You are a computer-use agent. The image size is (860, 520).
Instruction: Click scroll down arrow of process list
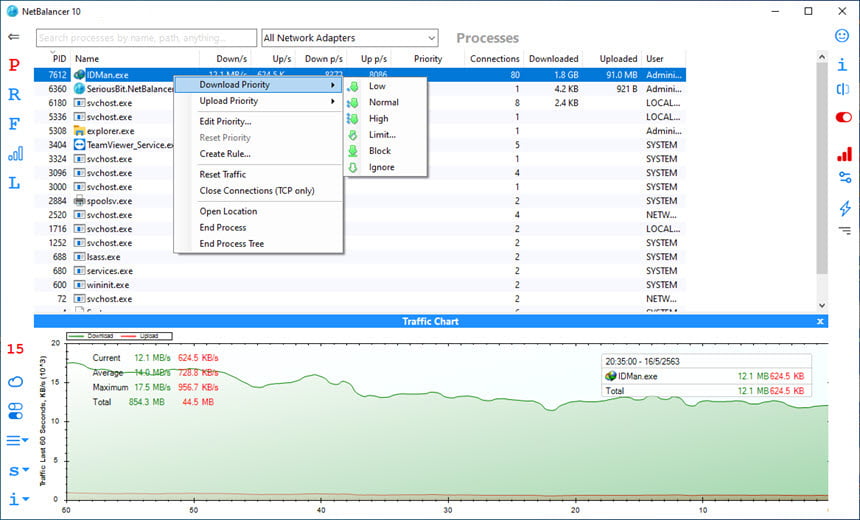click(x=822, y=306)
